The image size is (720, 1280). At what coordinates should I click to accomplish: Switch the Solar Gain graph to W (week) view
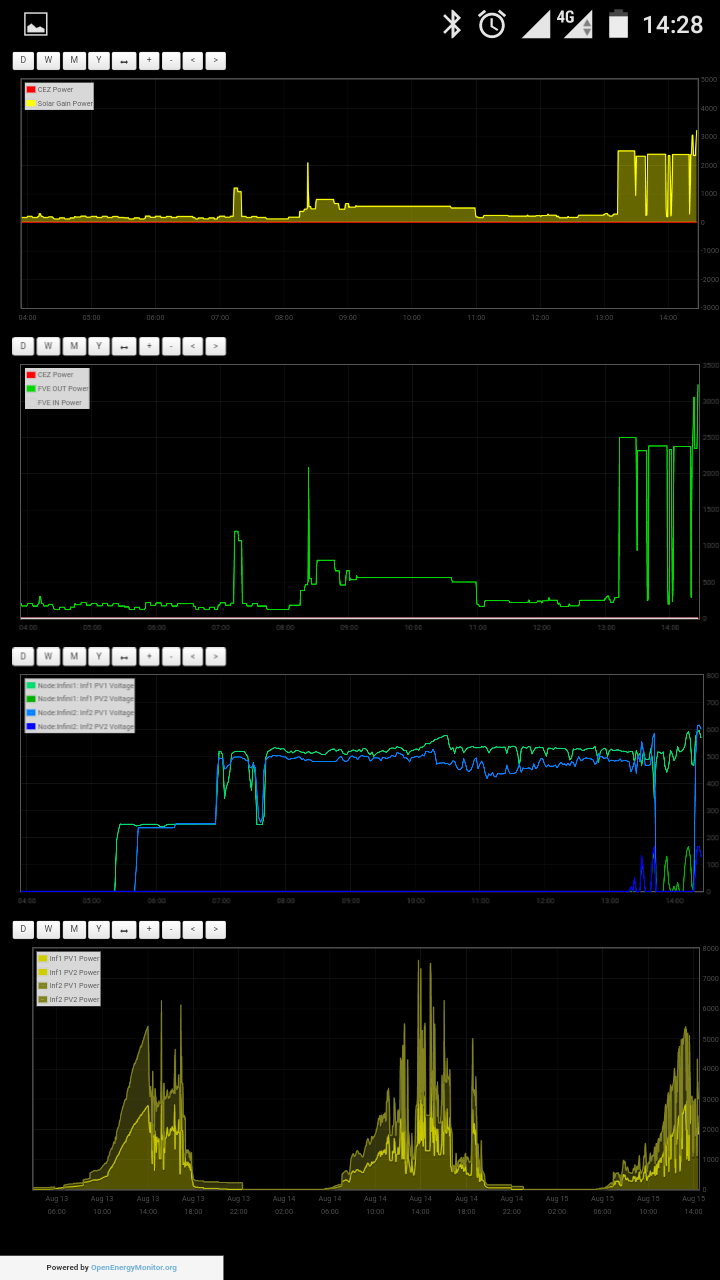click(x=48, y=61)
